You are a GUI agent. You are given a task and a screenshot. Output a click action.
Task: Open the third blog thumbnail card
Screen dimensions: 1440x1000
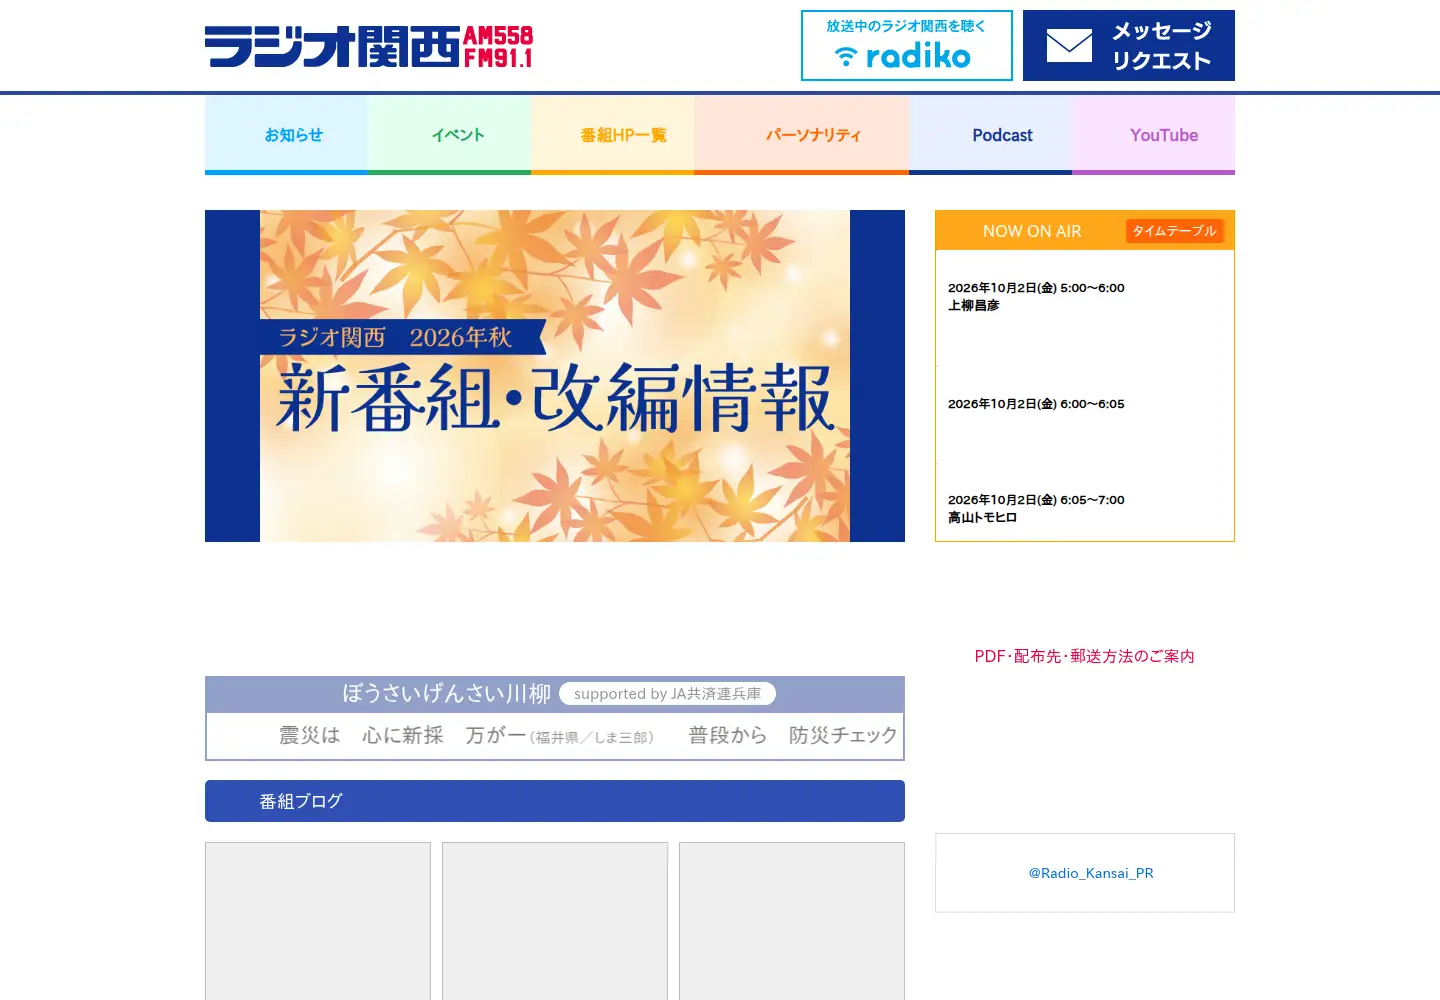(792, 921)
